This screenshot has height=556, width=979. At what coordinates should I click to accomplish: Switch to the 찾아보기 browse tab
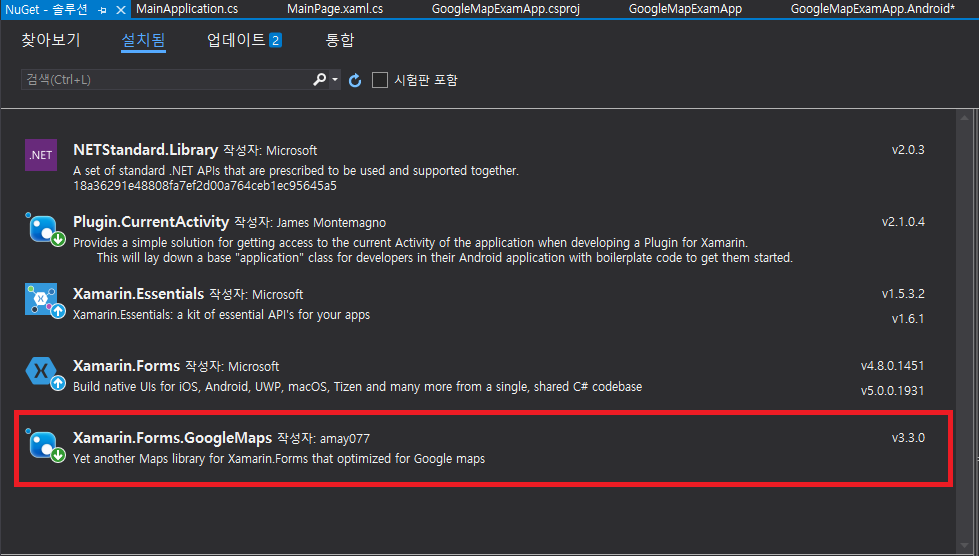(51, 40)
